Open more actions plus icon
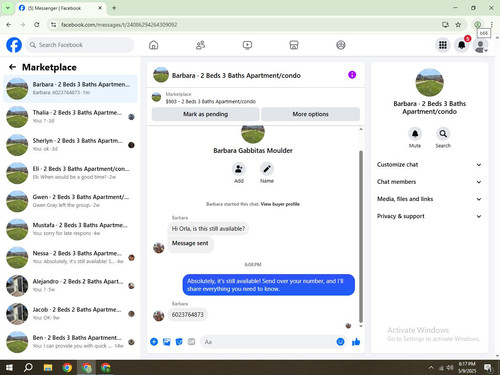The height and width of the screenshot is (375, 500). 154,342
